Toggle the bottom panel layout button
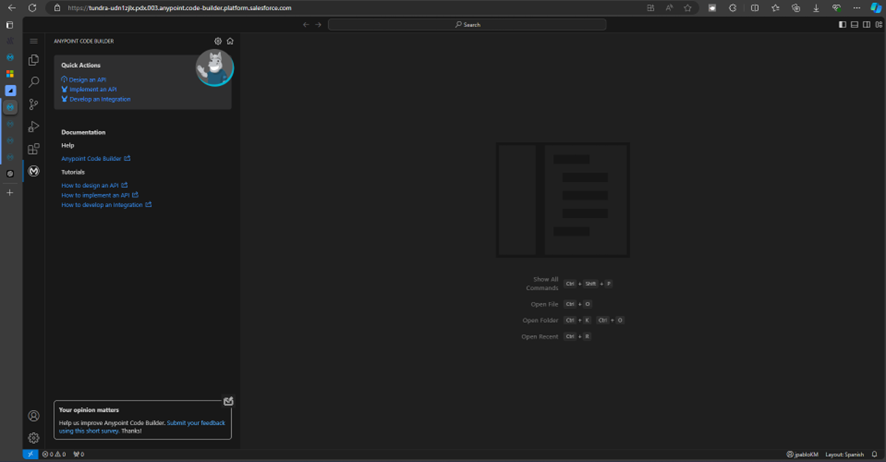The image size is (886, 462). (854, 25)
